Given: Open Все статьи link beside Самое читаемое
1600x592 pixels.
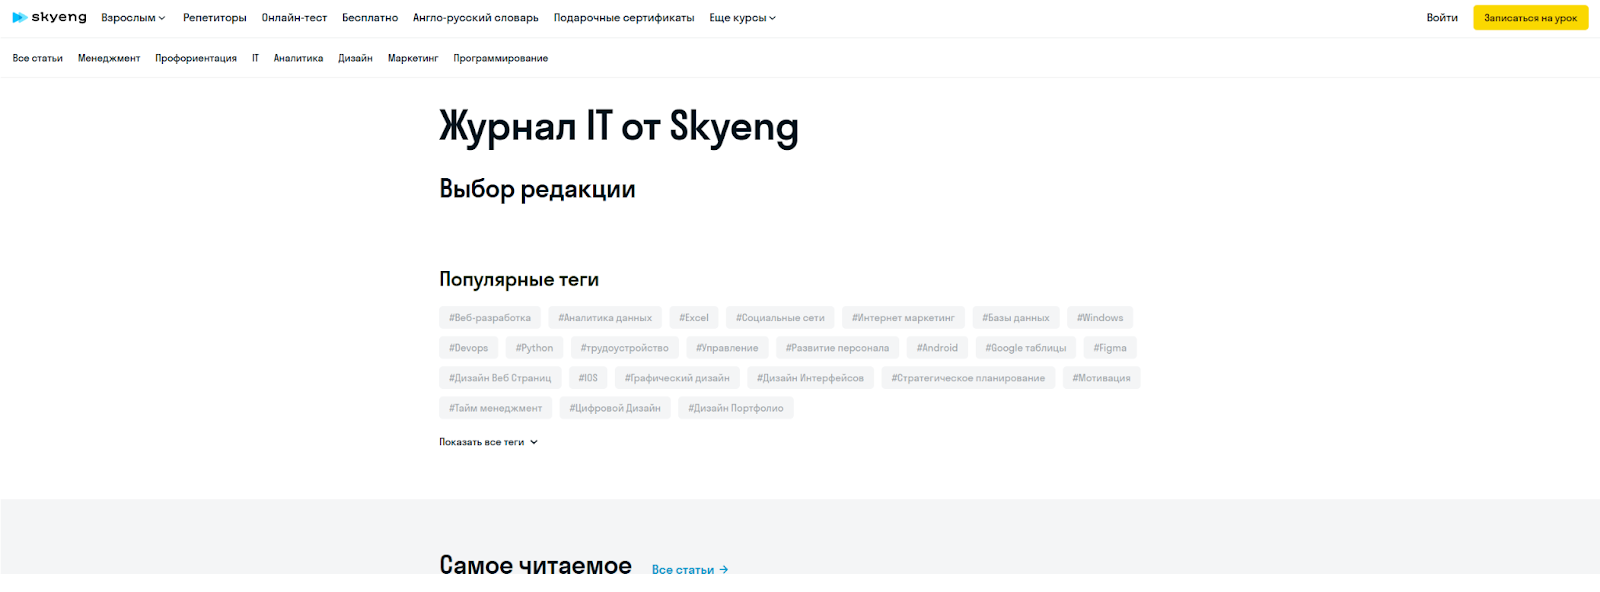Looking at the screenshot, I should tap(690, 570).
